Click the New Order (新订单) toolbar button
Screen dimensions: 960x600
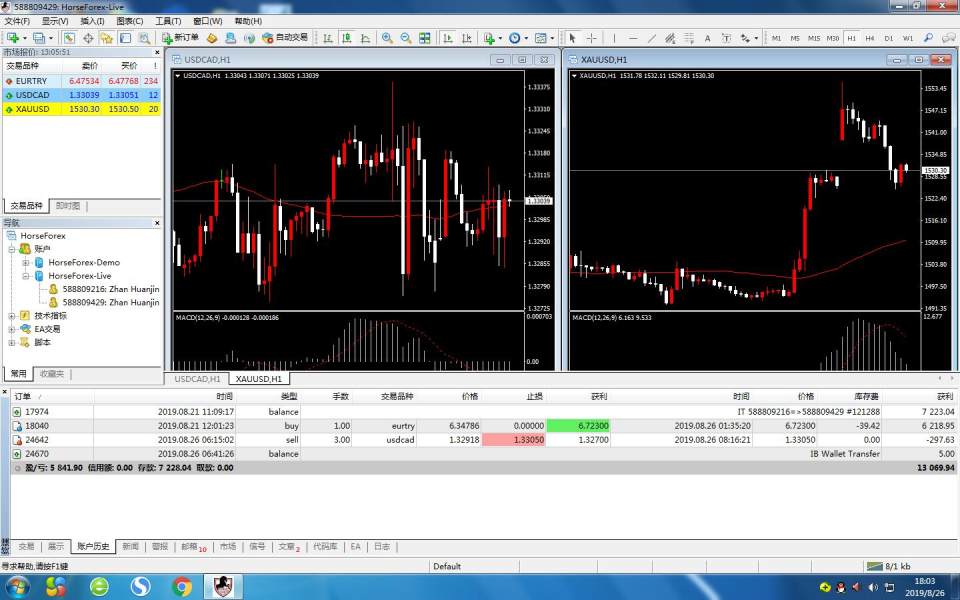click(181, 38)
